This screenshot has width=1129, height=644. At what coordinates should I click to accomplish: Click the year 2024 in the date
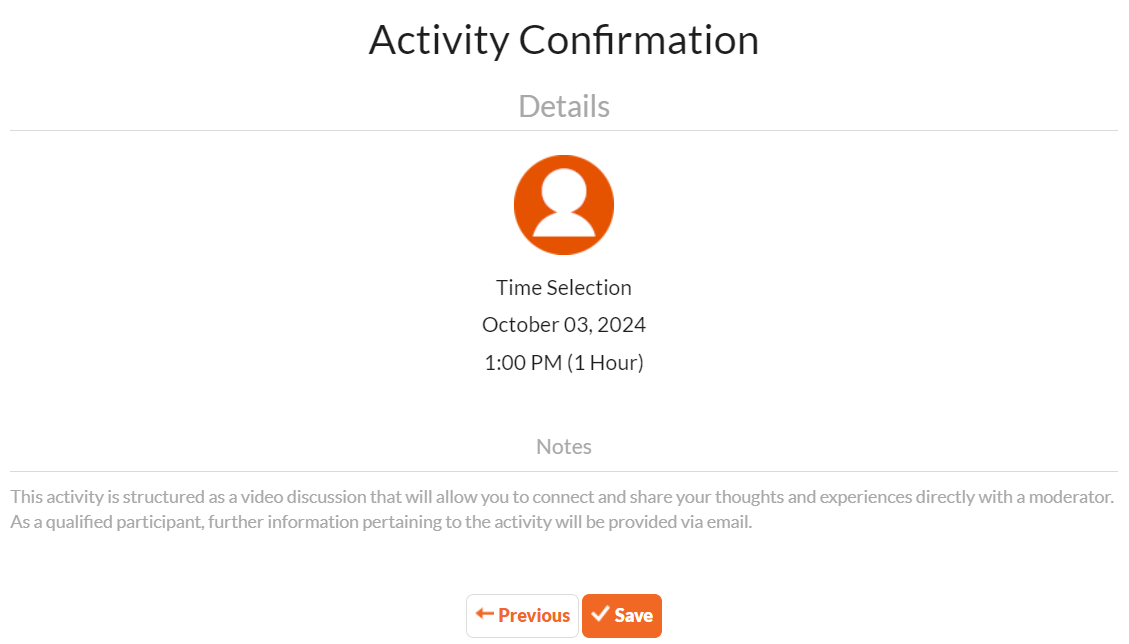[x=622, y=325]
